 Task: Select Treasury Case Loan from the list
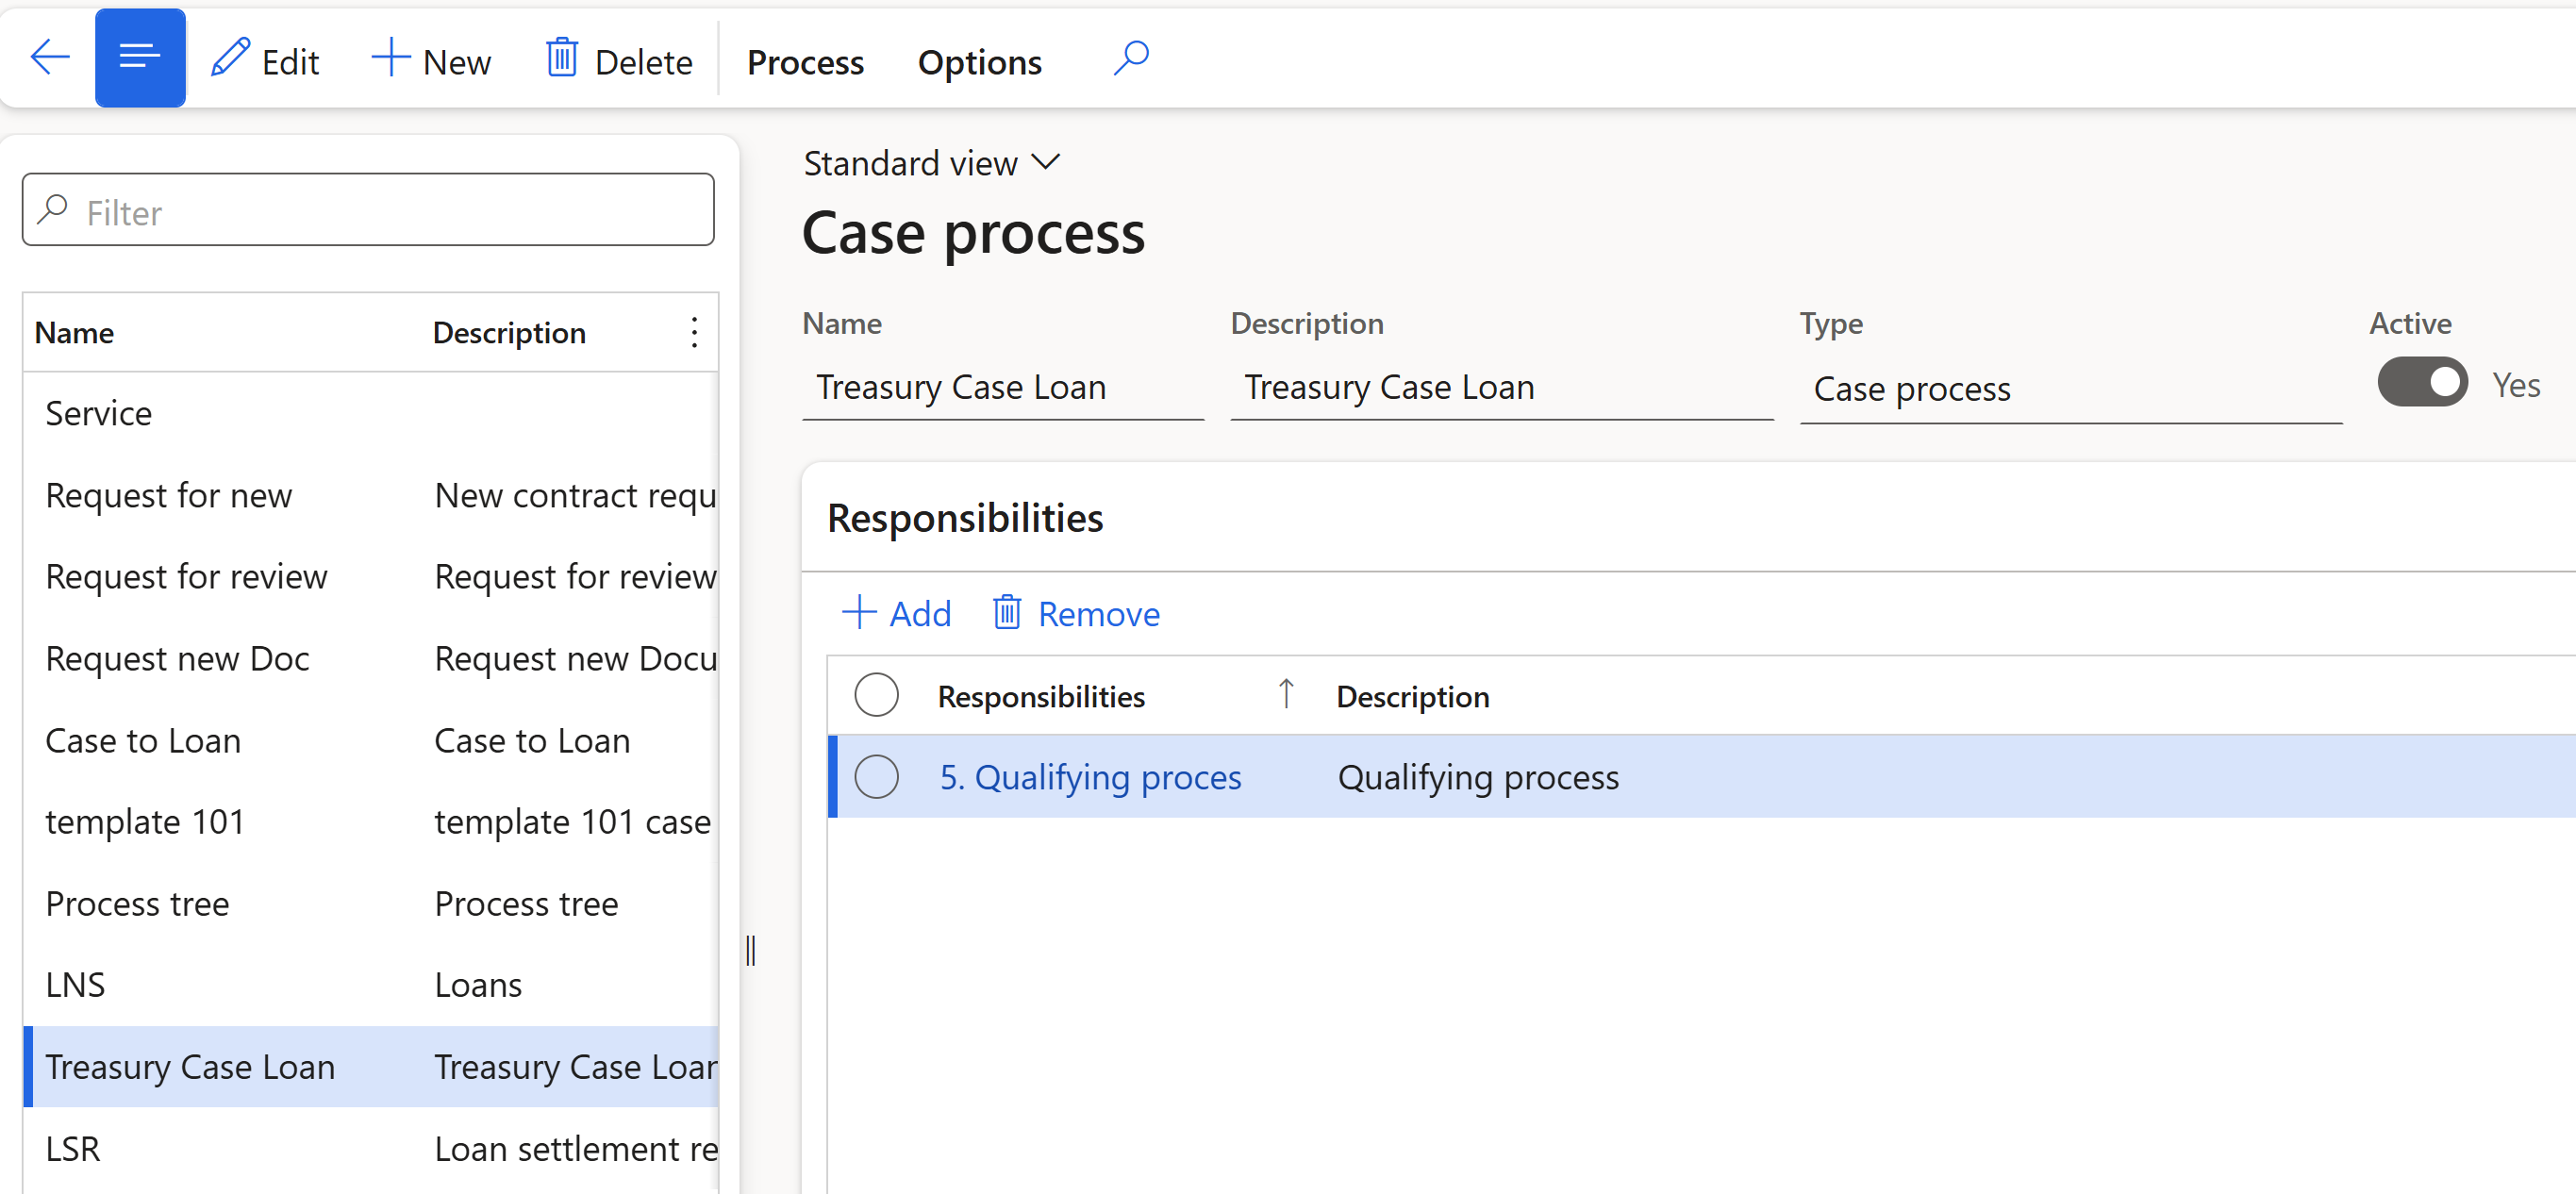pos(191,1066)
